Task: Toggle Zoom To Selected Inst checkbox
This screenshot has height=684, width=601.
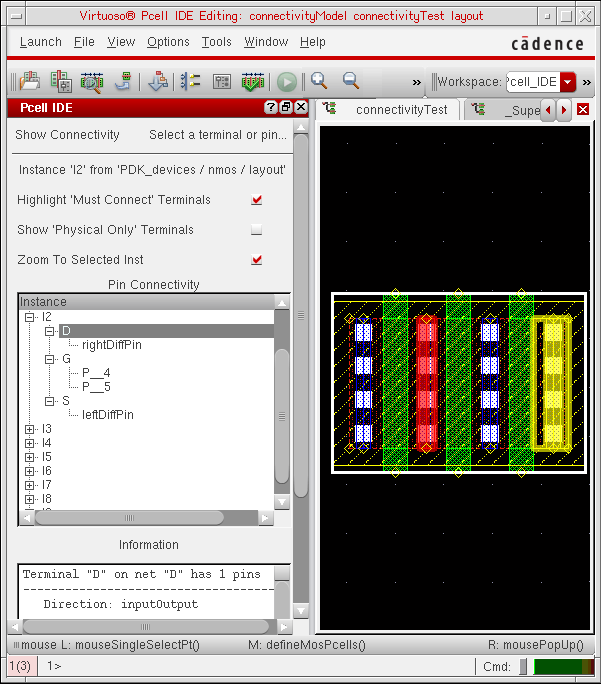Action: coord(256,260)
